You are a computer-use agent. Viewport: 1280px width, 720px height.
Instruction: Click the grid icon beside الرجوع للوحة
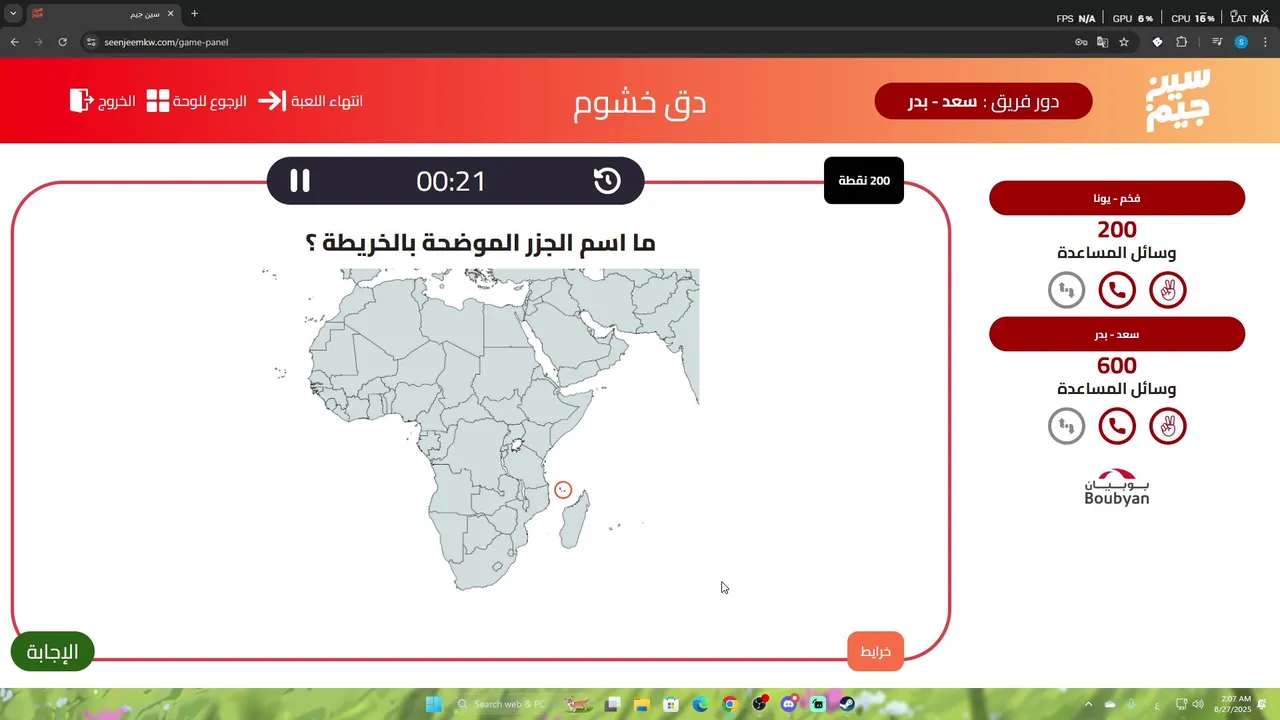pyautogui.click(x=158, y=101)
